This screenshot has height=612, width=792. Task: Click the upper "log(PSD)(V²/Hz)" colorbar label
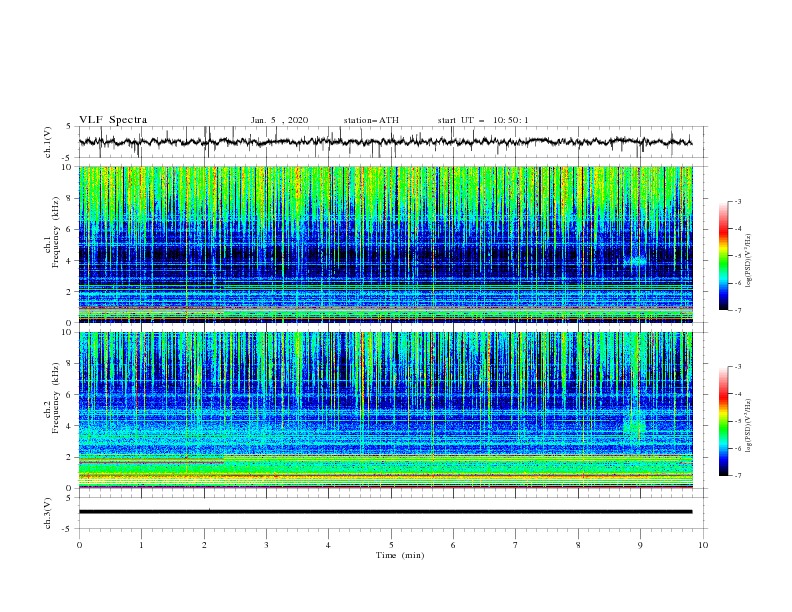tap(749, 261)
